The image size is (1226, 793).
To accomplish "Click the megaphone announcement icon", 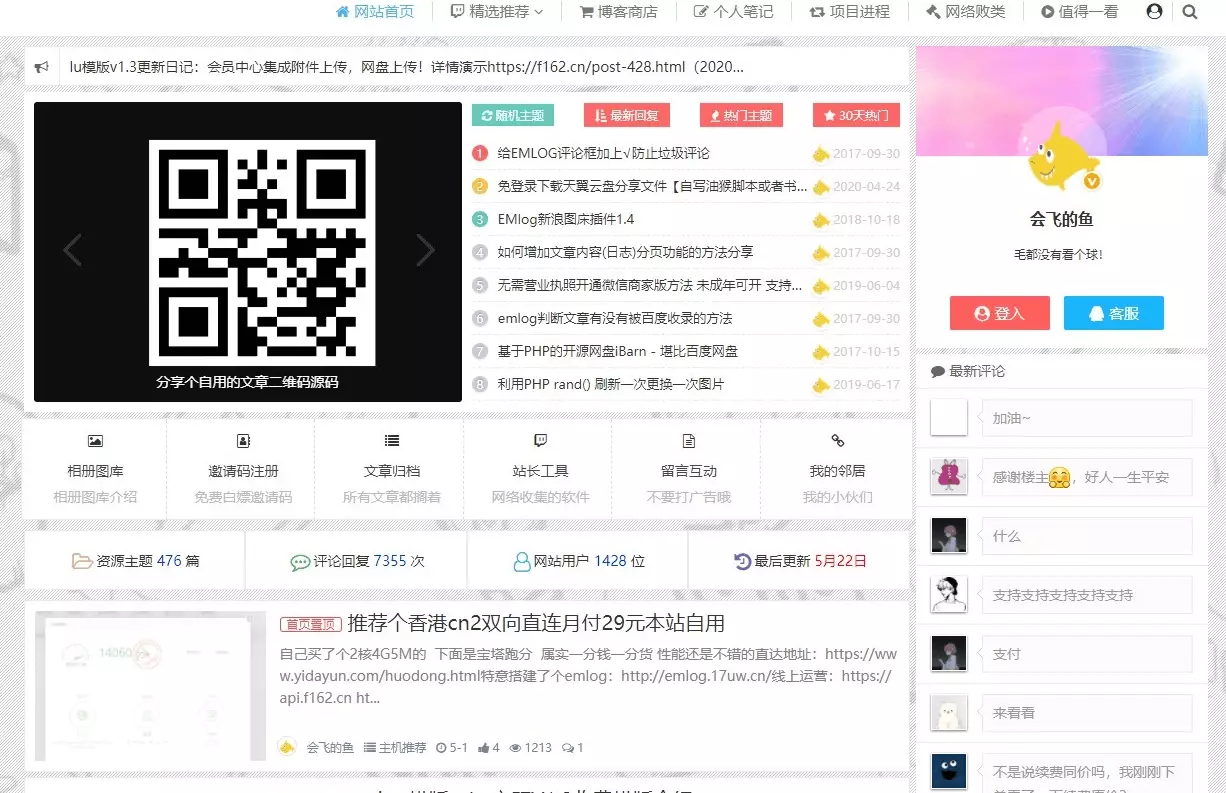I will (42, 67).
